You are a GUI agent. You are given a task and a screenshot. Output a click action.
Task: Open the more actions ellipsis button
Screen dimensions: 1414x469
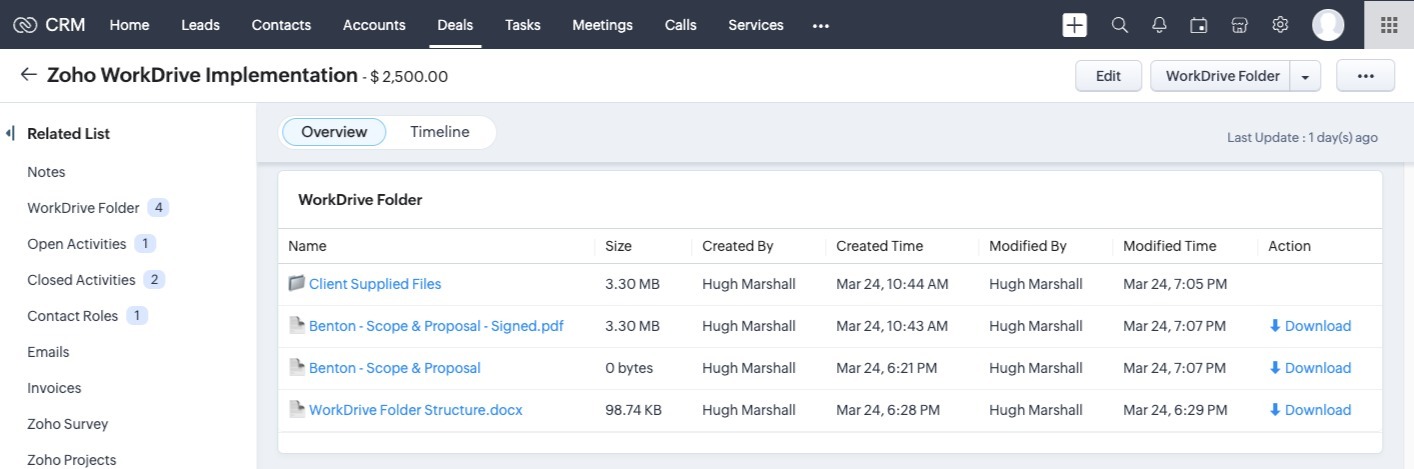coord(1365,76)
